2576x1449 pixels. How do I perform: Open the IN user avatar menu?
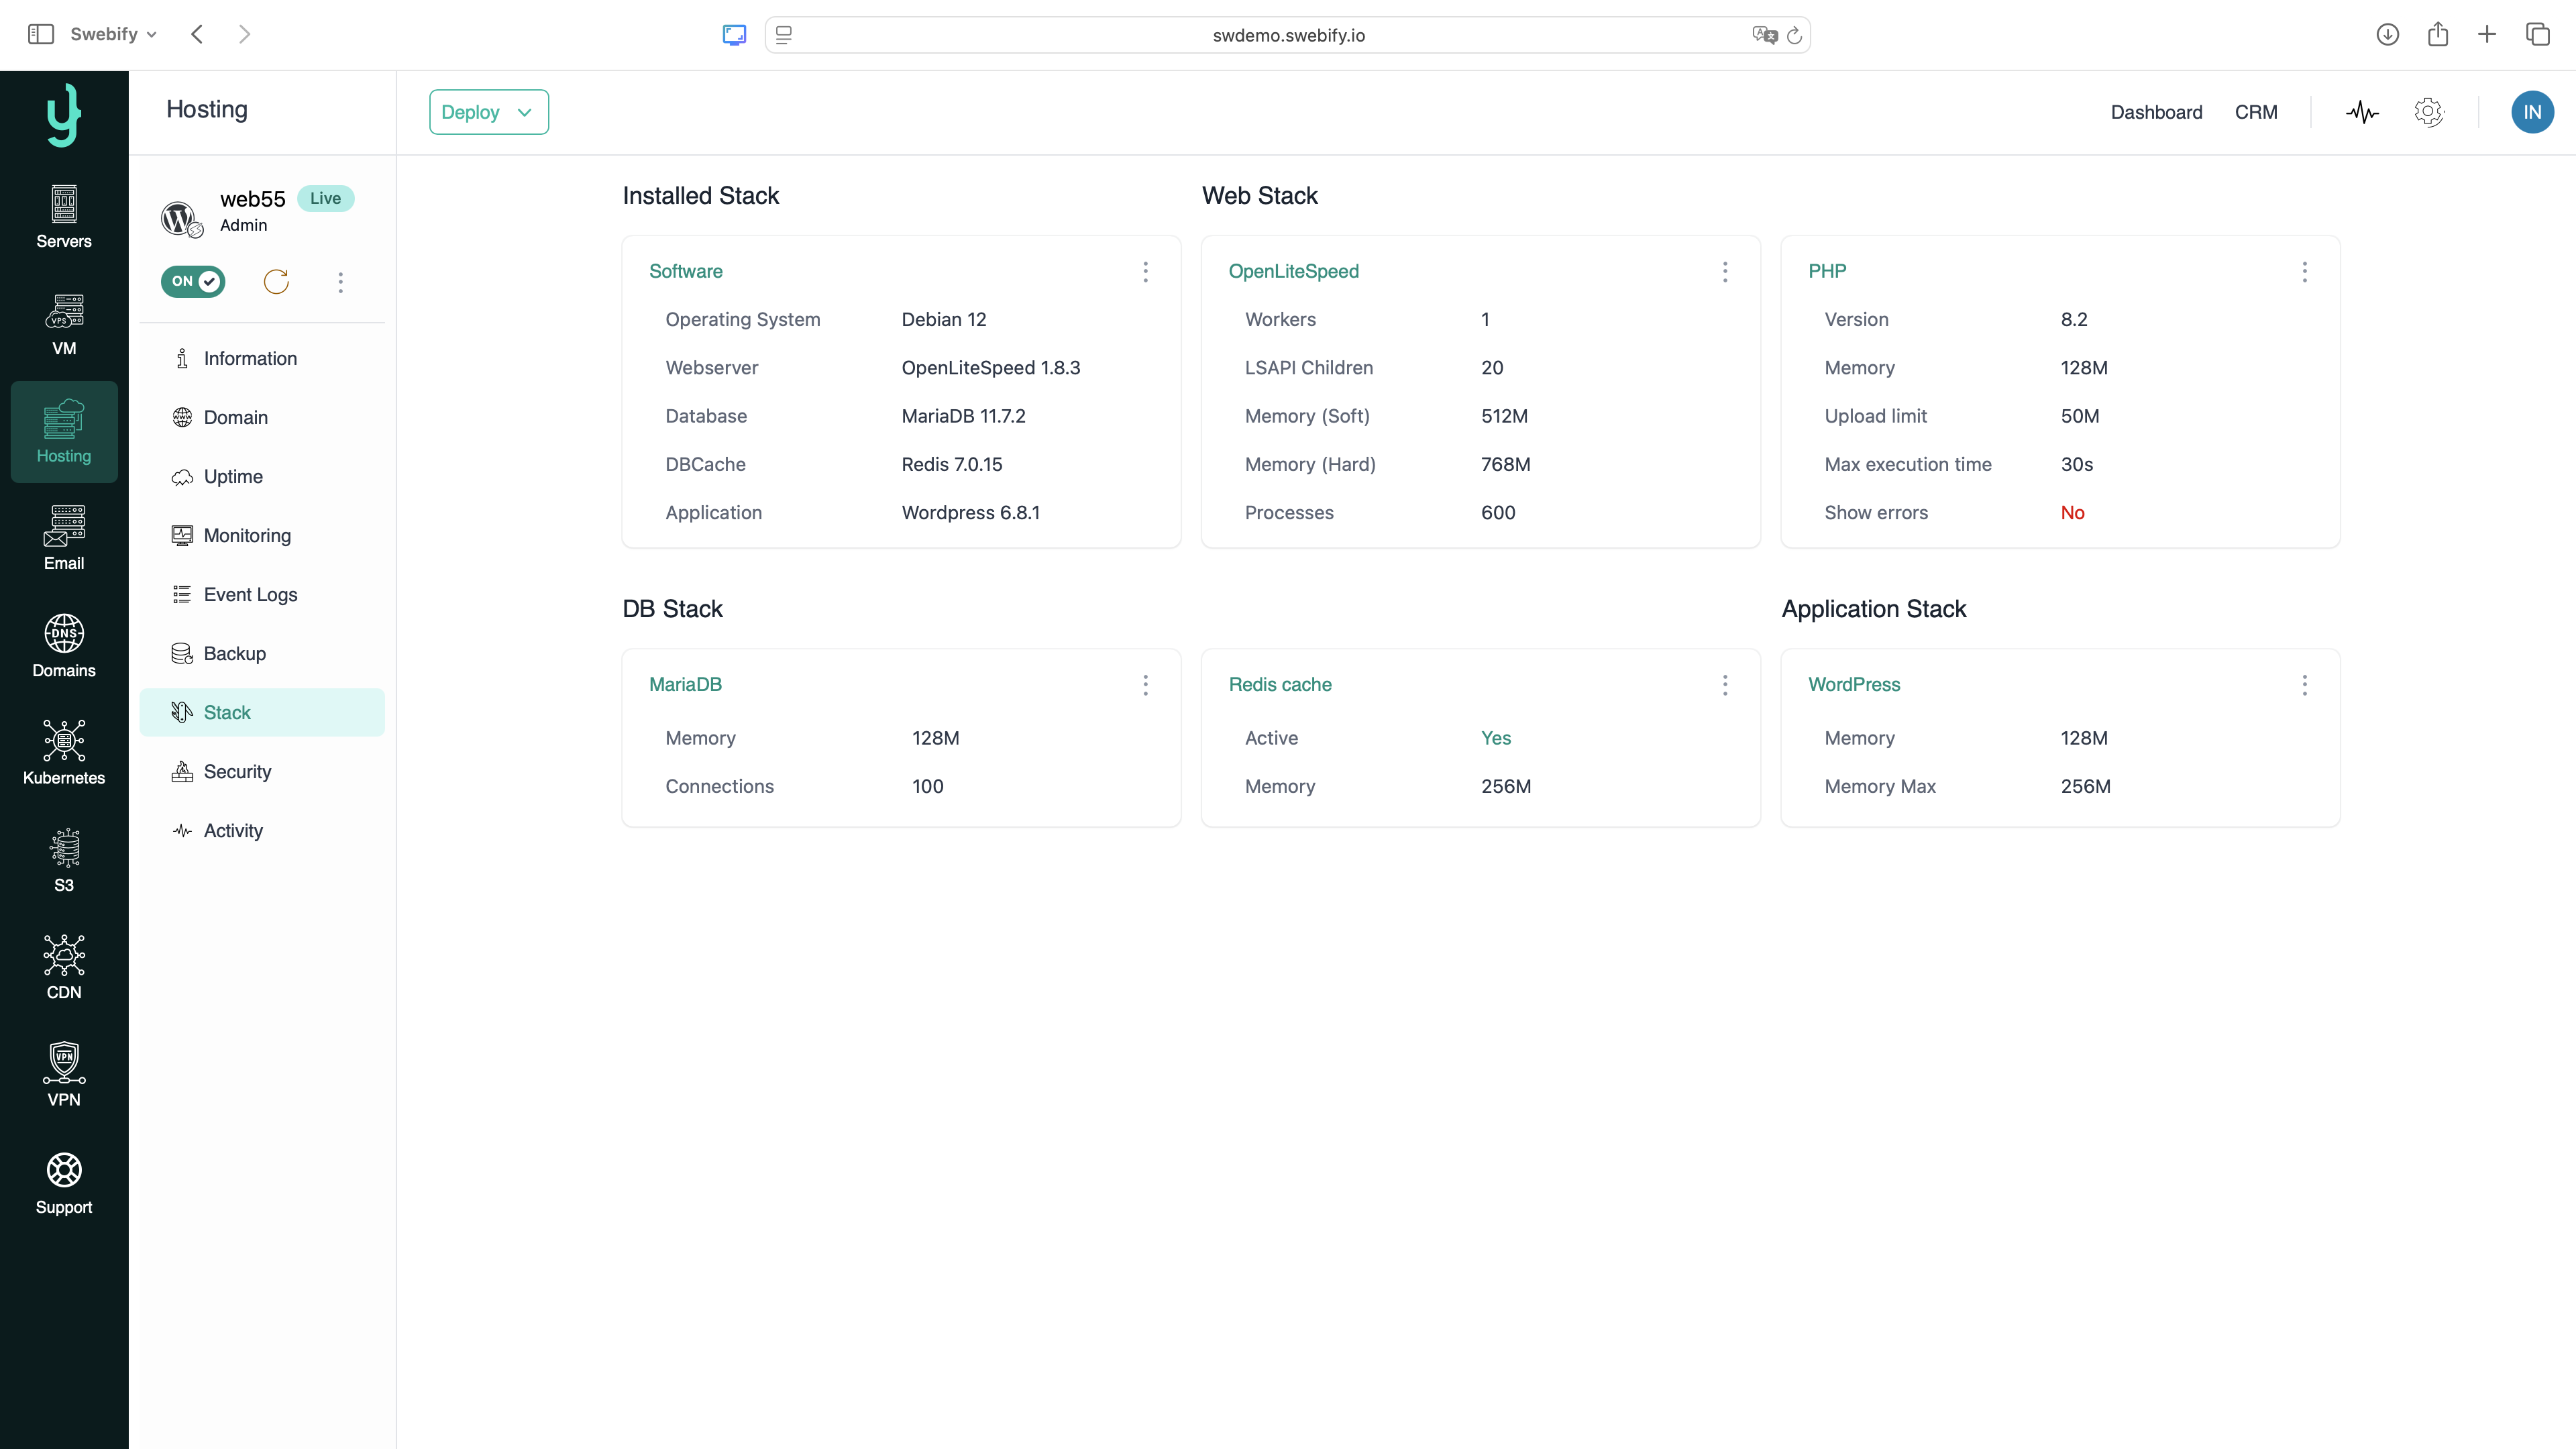tap(2532, 112)
